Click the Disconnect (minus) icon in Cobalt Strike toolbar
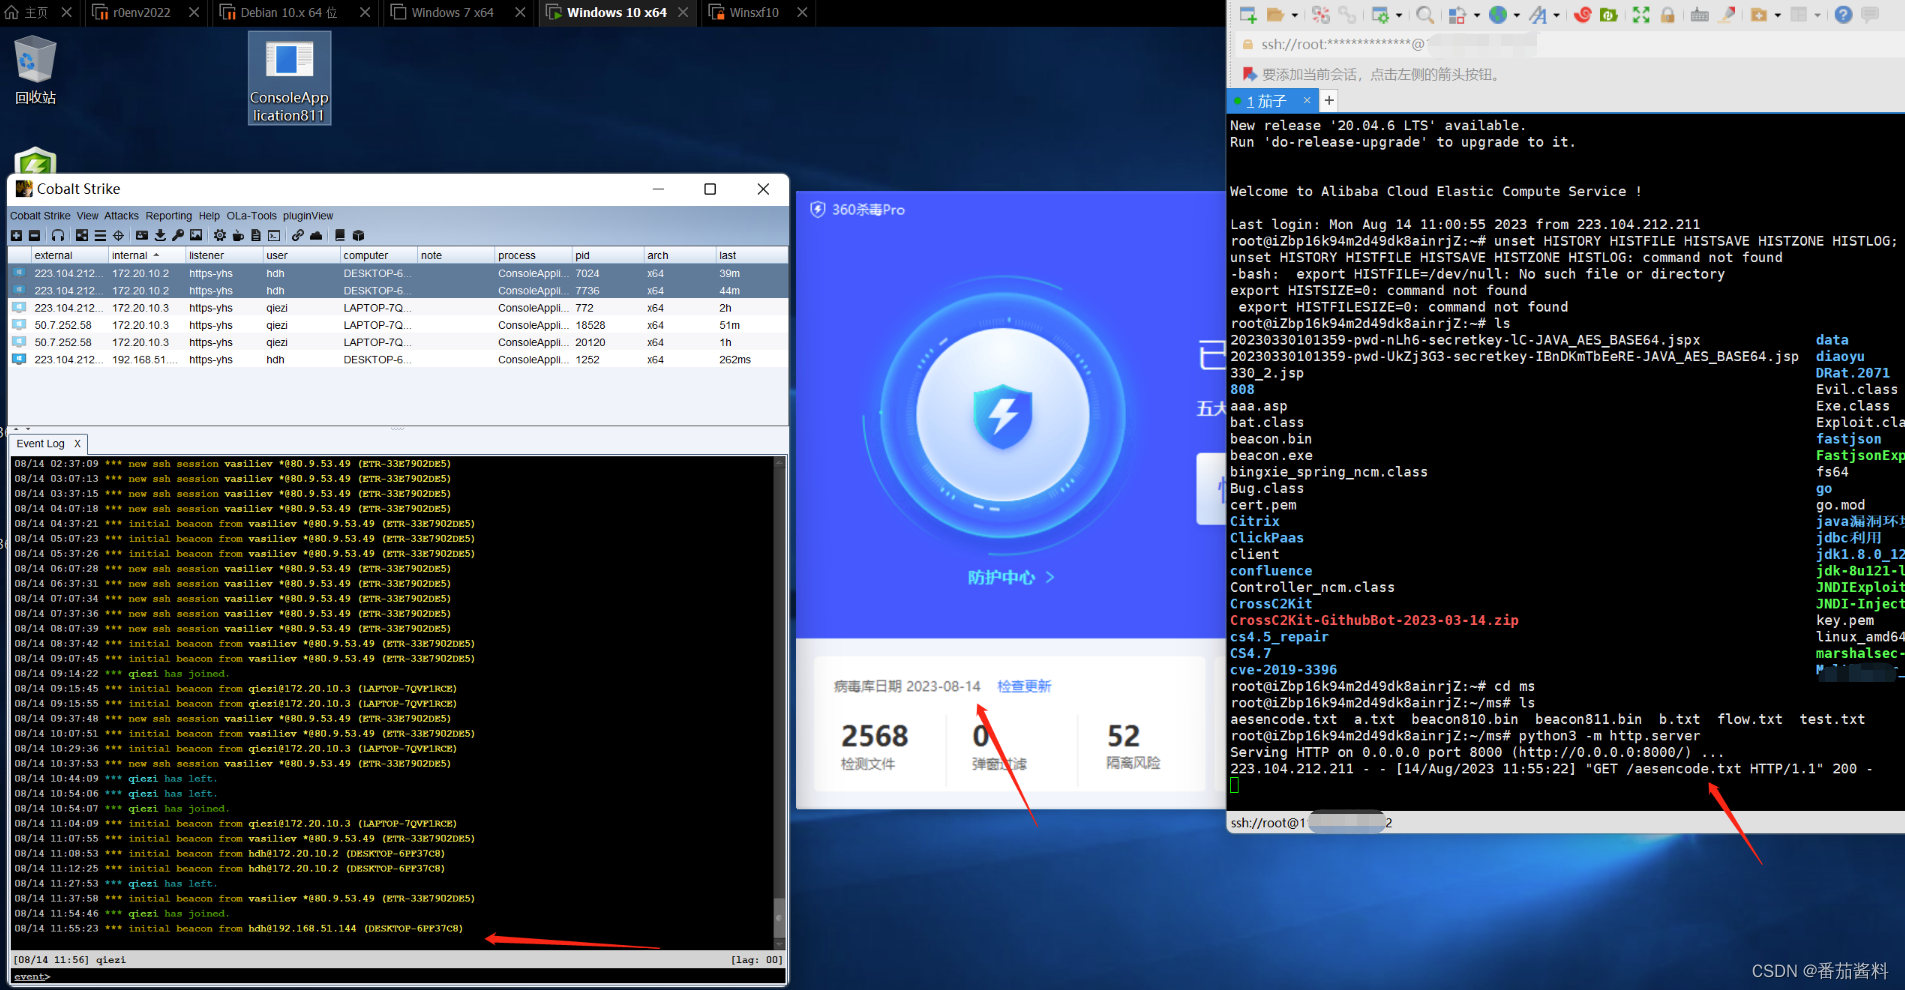 point(34,236)
